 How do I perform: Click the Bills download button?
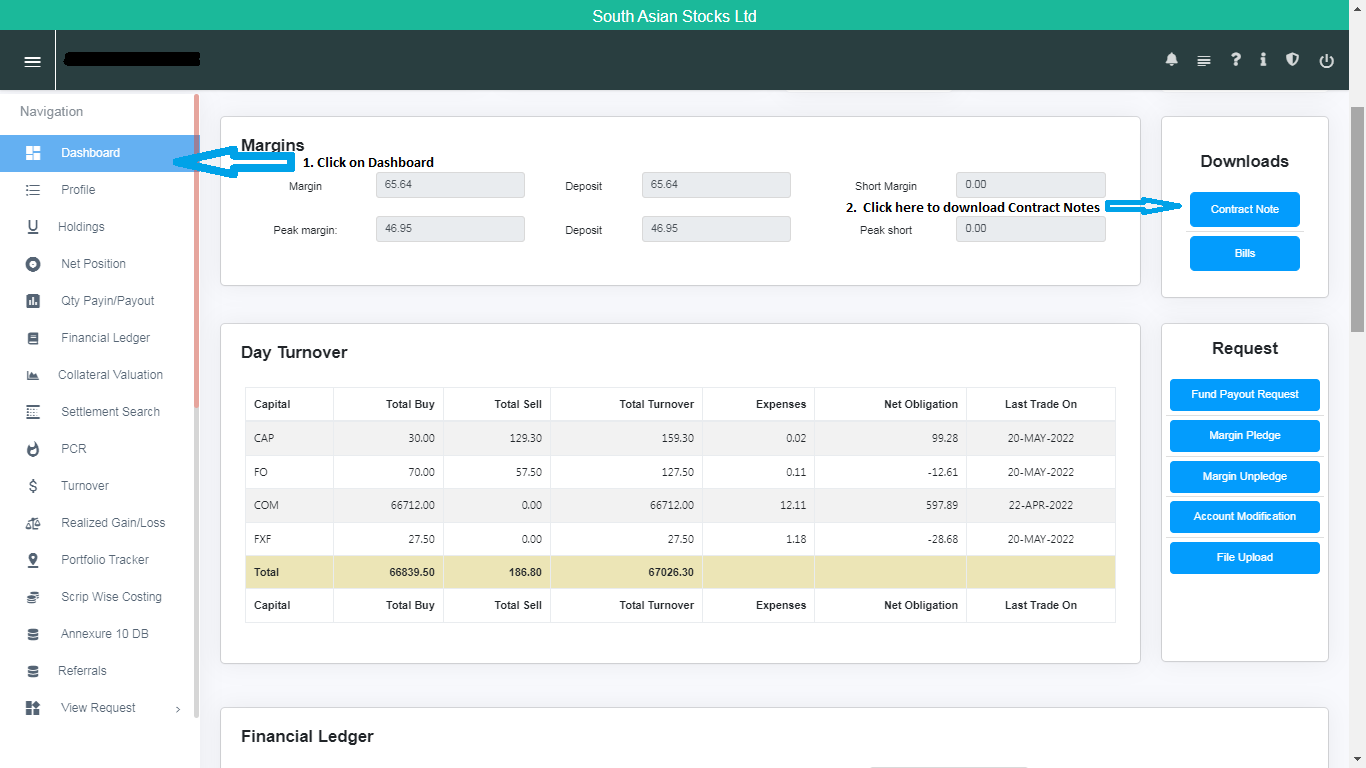click(x=1244, y=253)
